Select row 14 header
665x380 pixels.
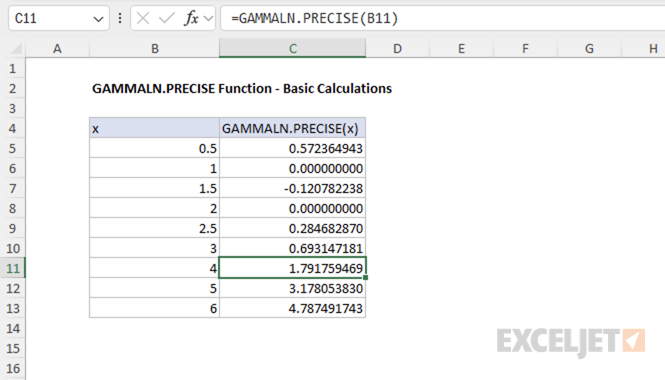point(13,328)
